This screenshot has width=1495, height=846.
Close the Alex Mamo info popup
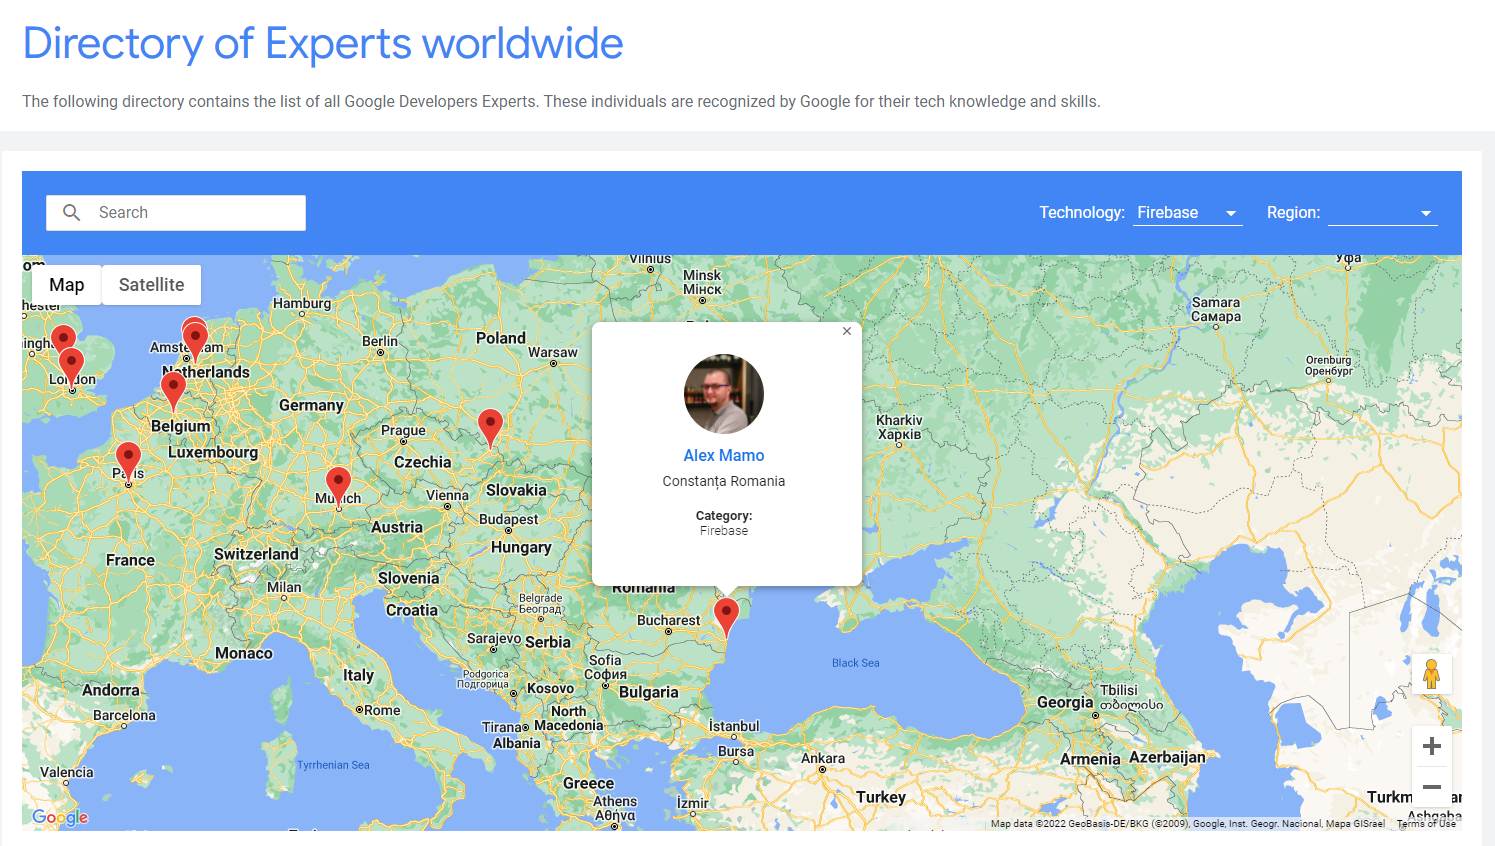[847, 331]
